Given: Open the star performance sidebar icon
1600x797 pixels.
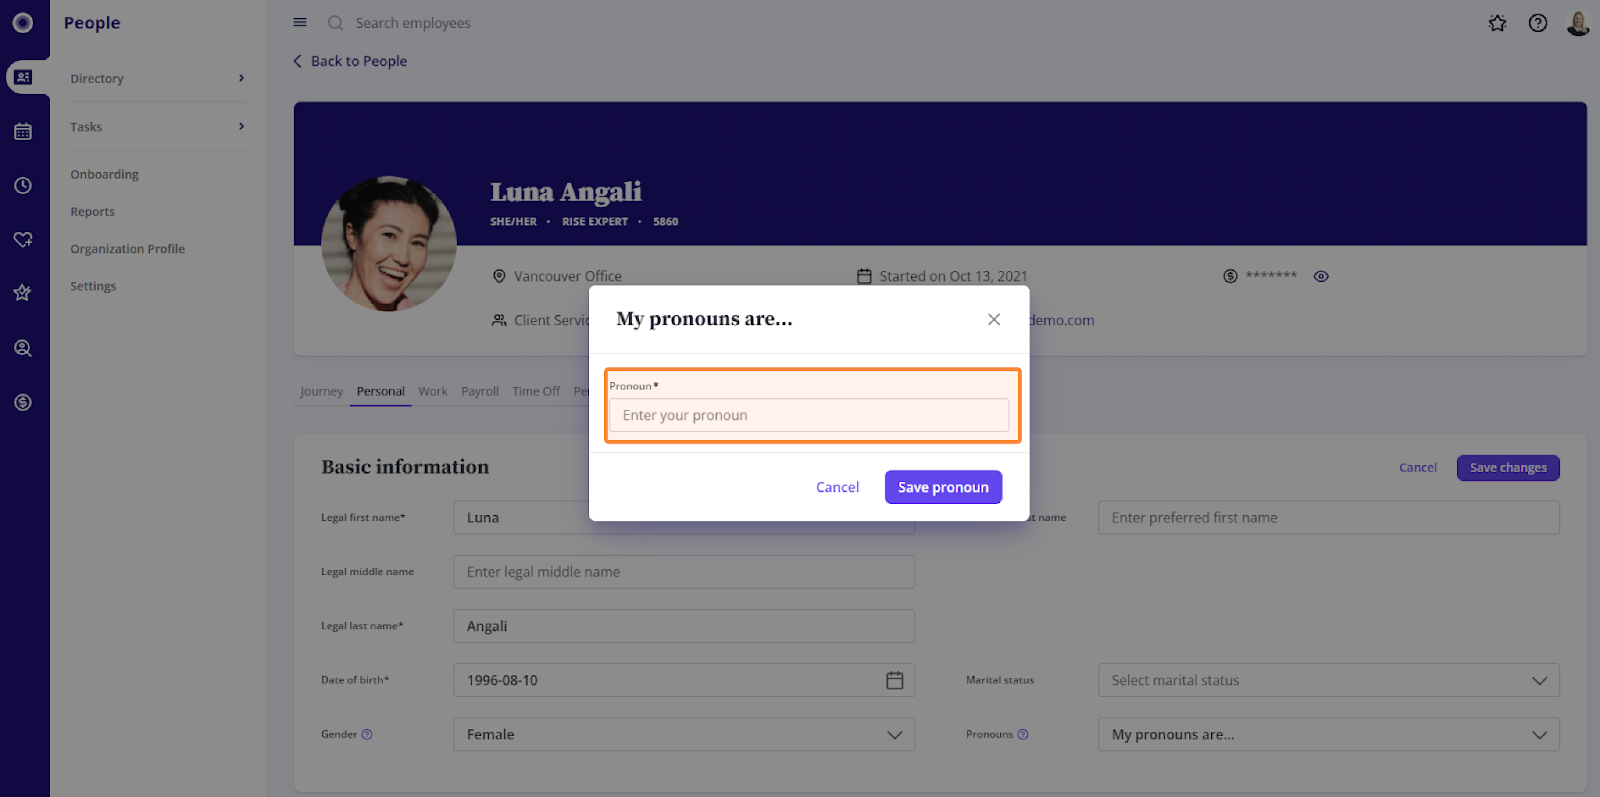Looking at the screenshot, I should [x=23, y=293].
